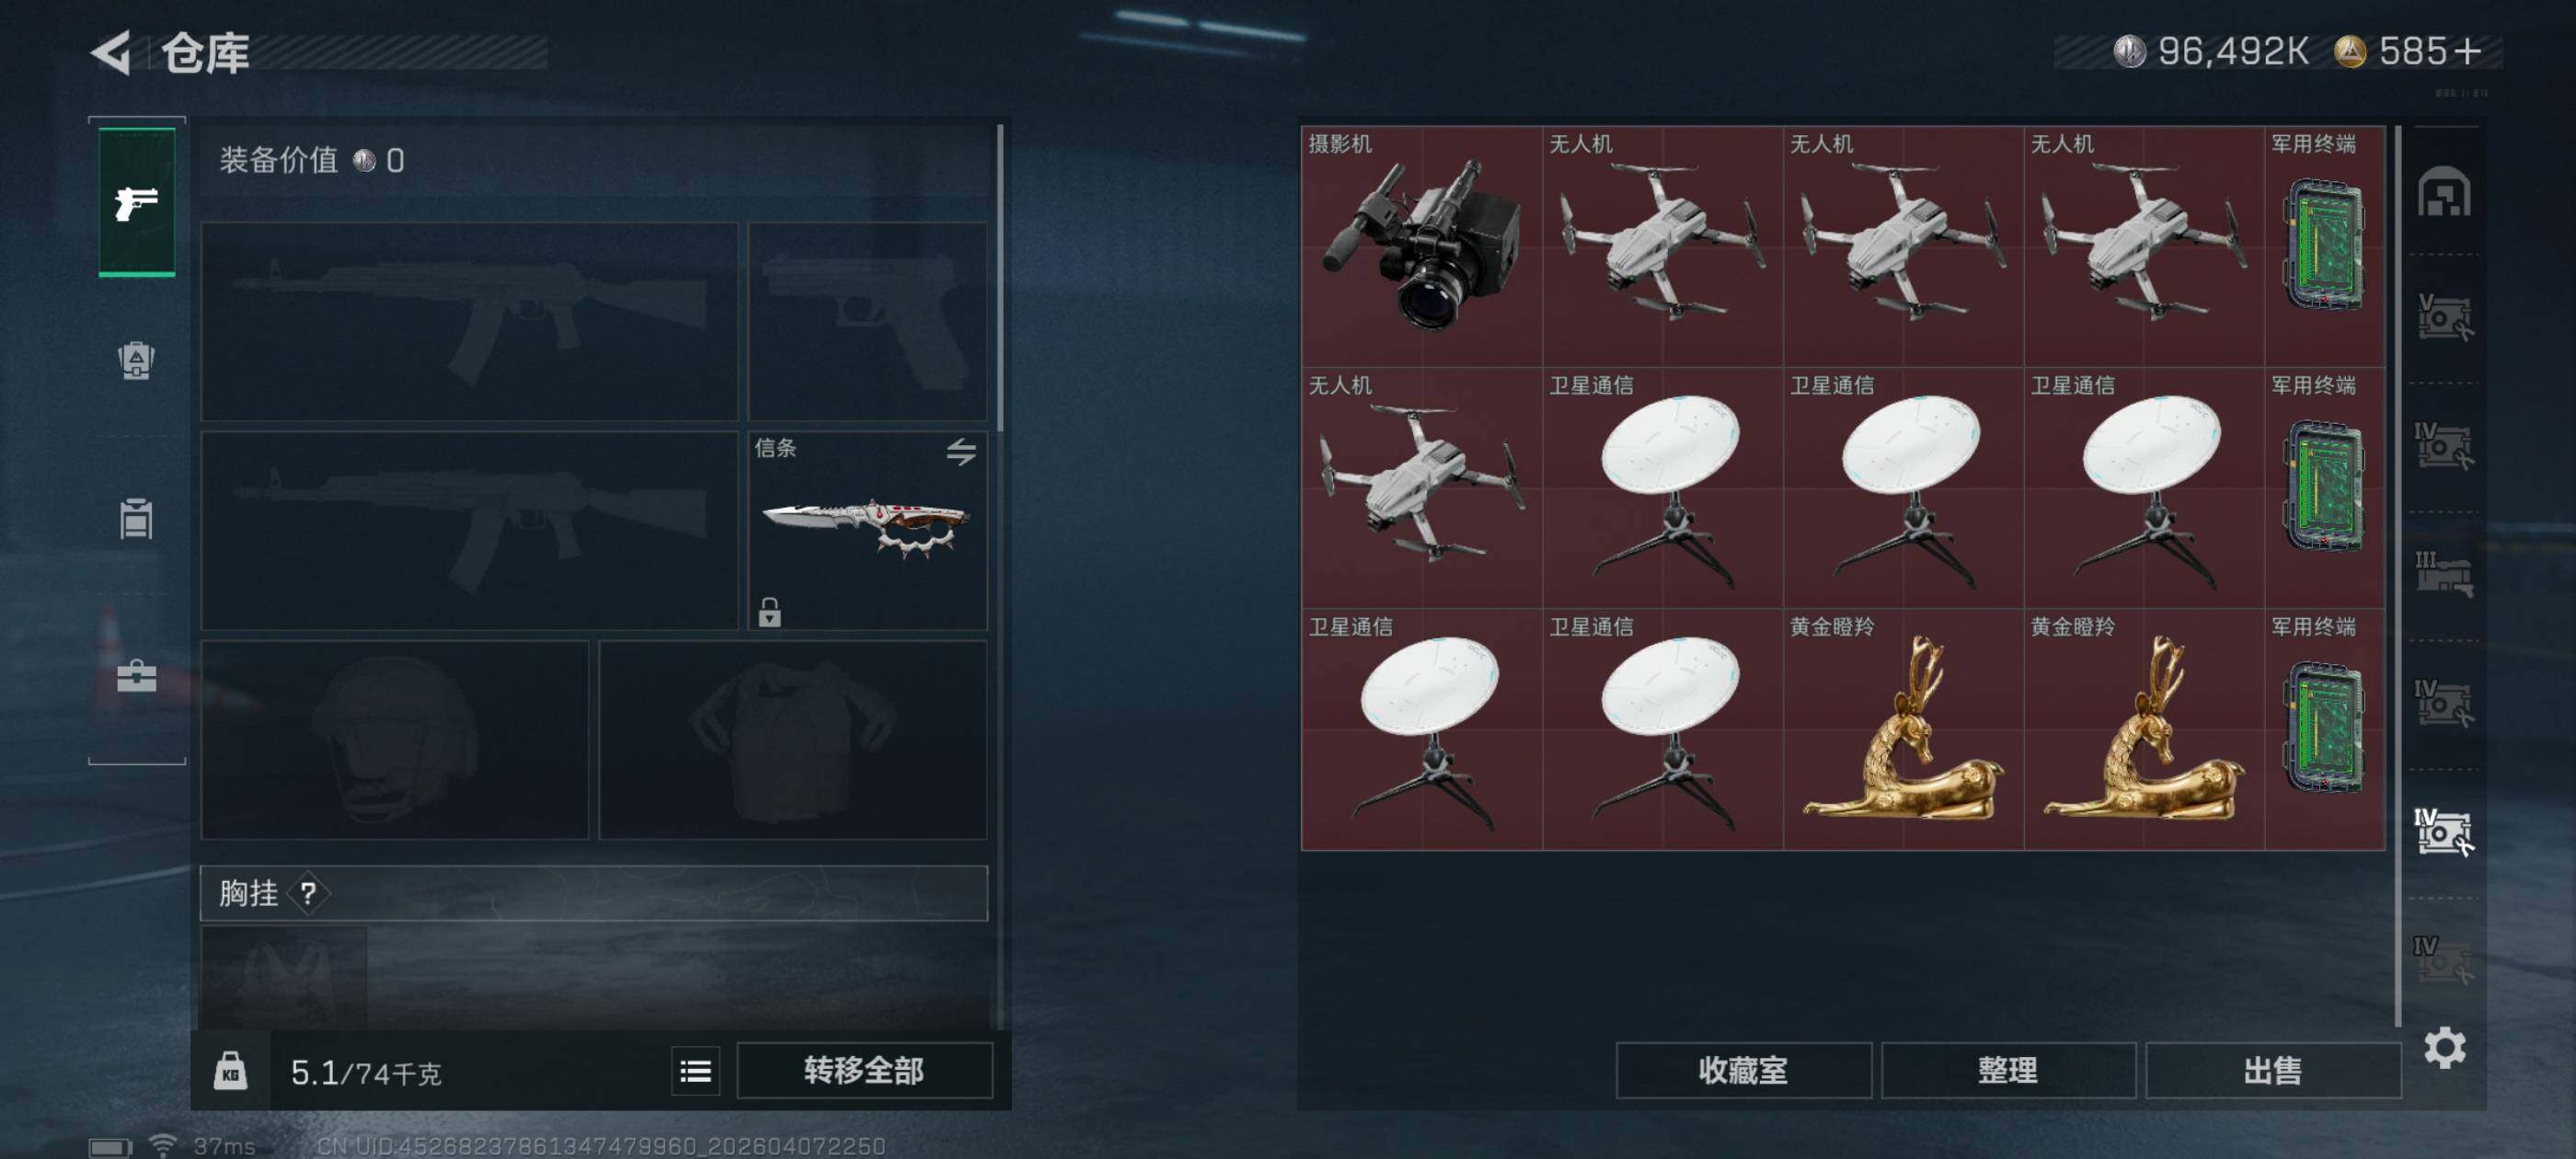2576x1159 pixels.
Task: Go back using the arrow beside 仓库
Action: 112,52
